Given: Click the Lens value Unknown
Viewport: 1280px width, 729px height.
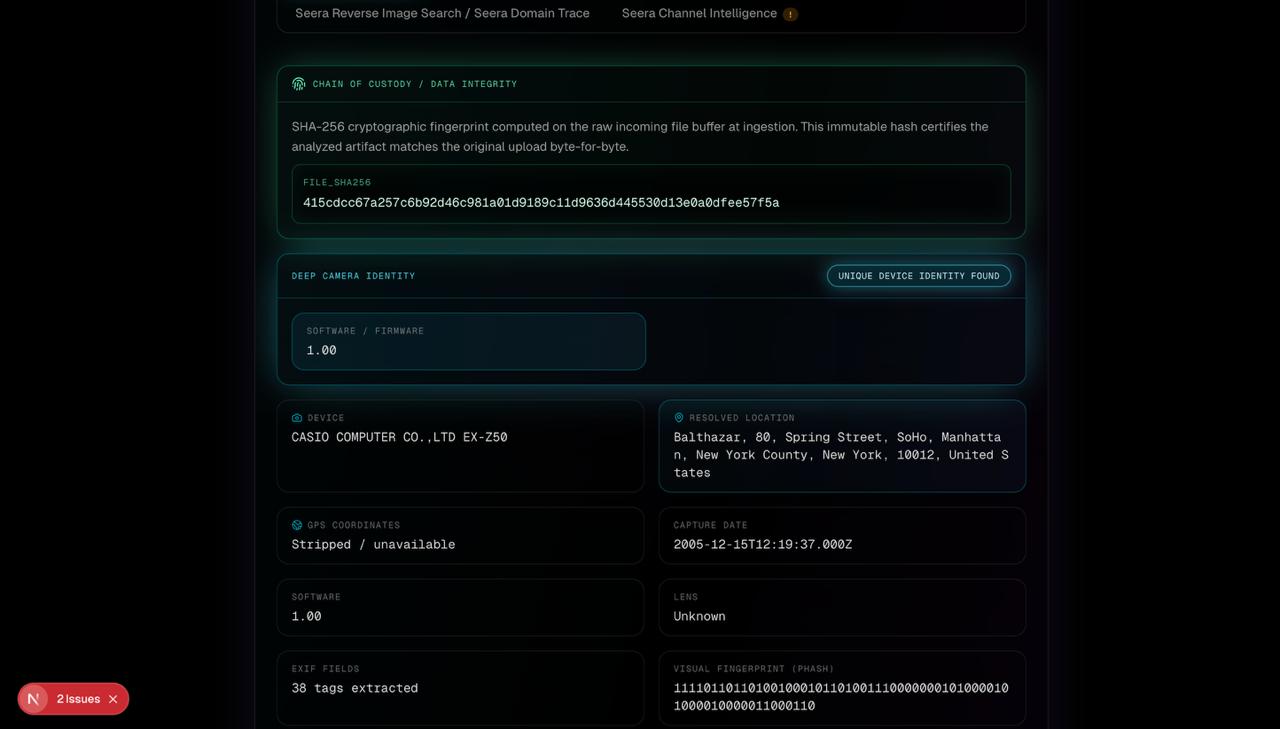Looking at the screenshot, I should pyautogui.click(x=699, y=616).
